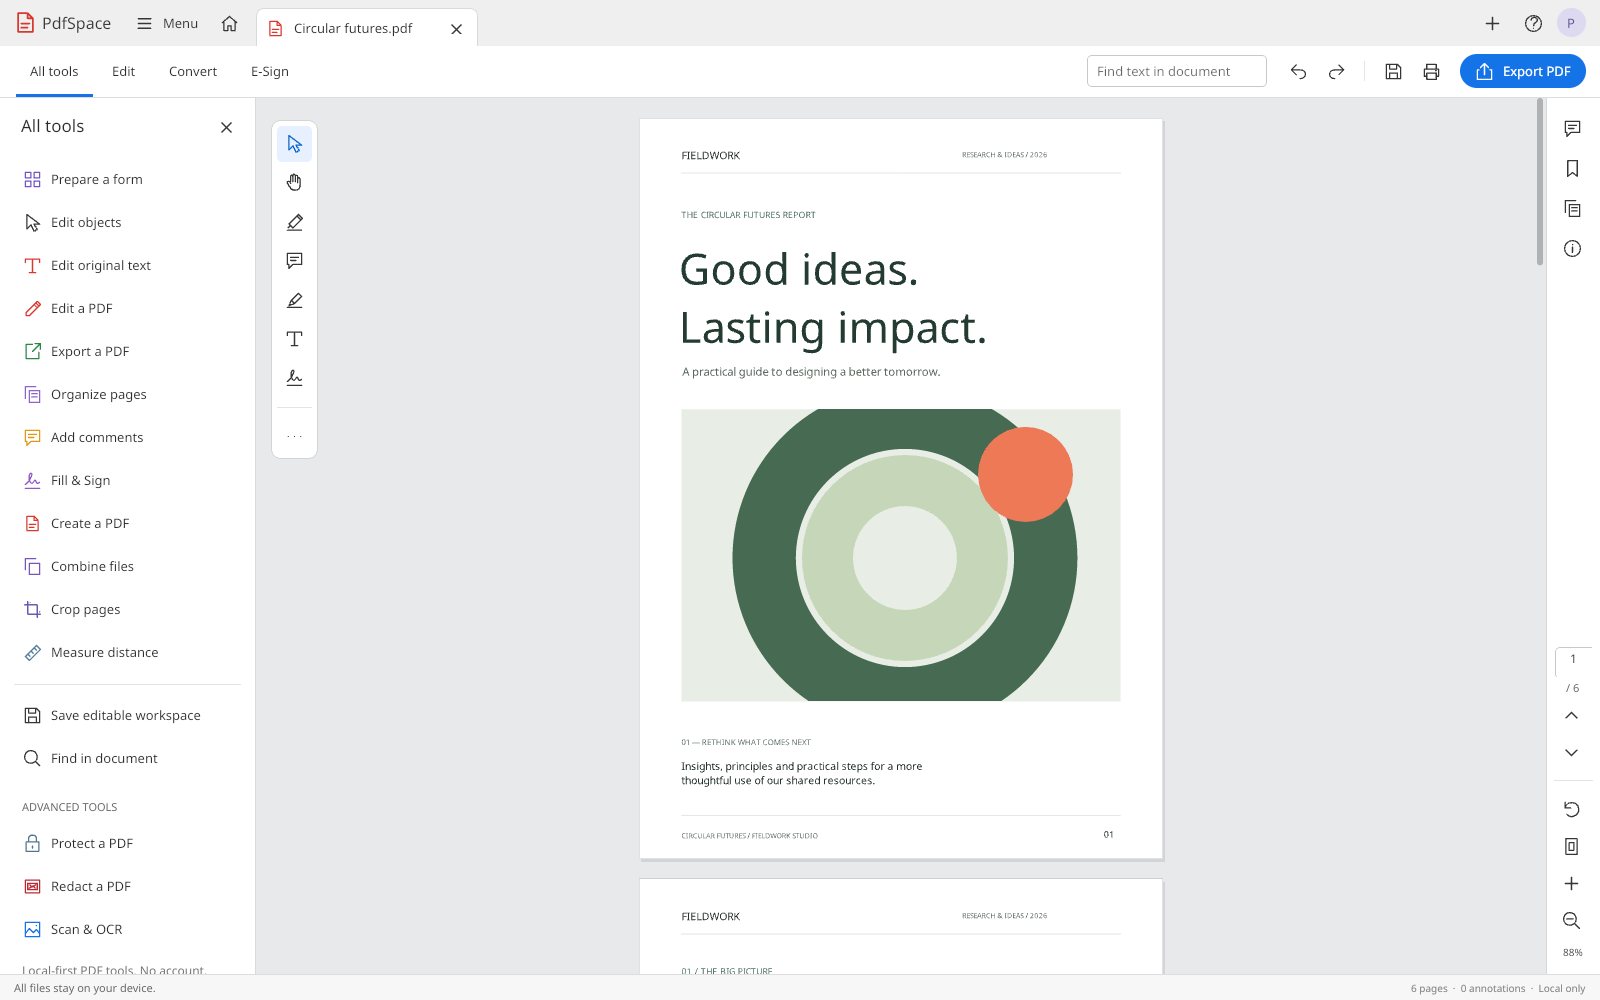Click the Export PDF button

coord(1522,71)
